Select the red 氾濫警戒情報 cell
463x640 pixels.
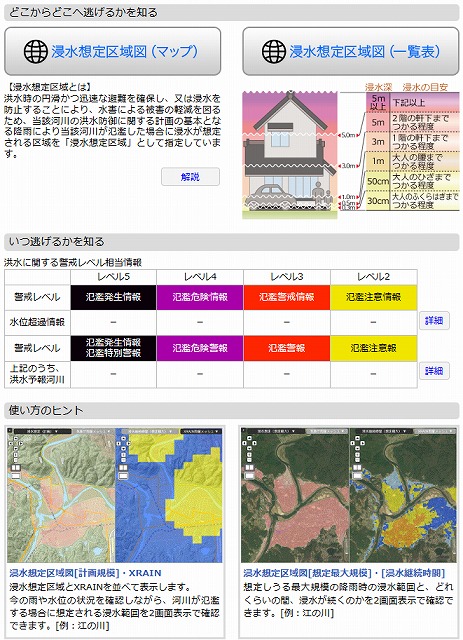point(287,297)
